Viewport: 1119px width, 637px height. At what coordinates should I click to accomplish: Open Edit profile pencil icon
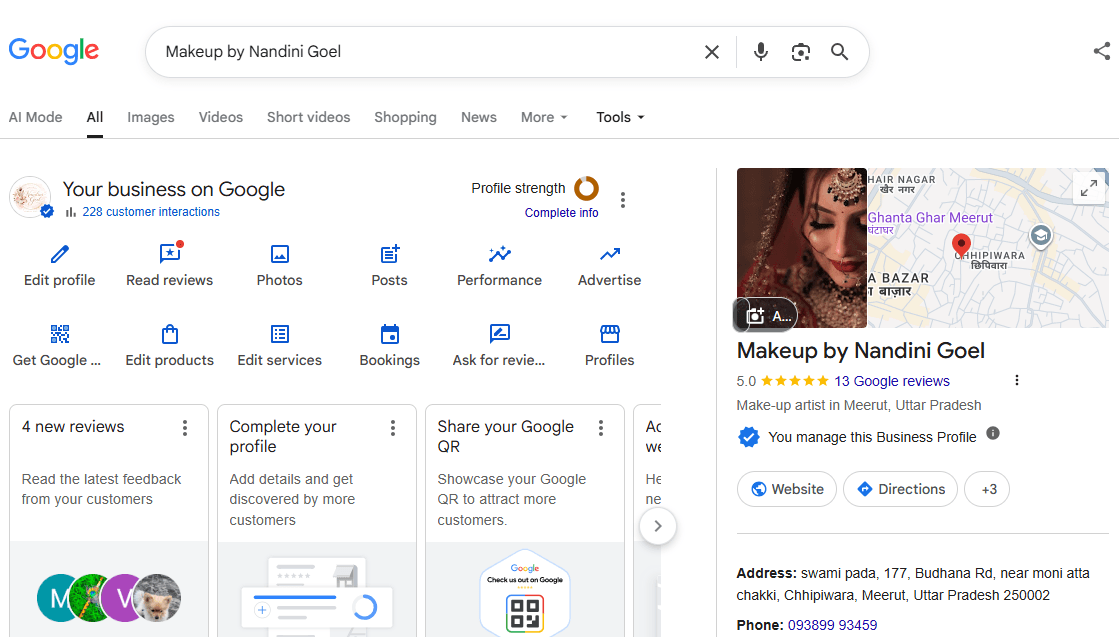pyautogui.click(x=60, y=254)
